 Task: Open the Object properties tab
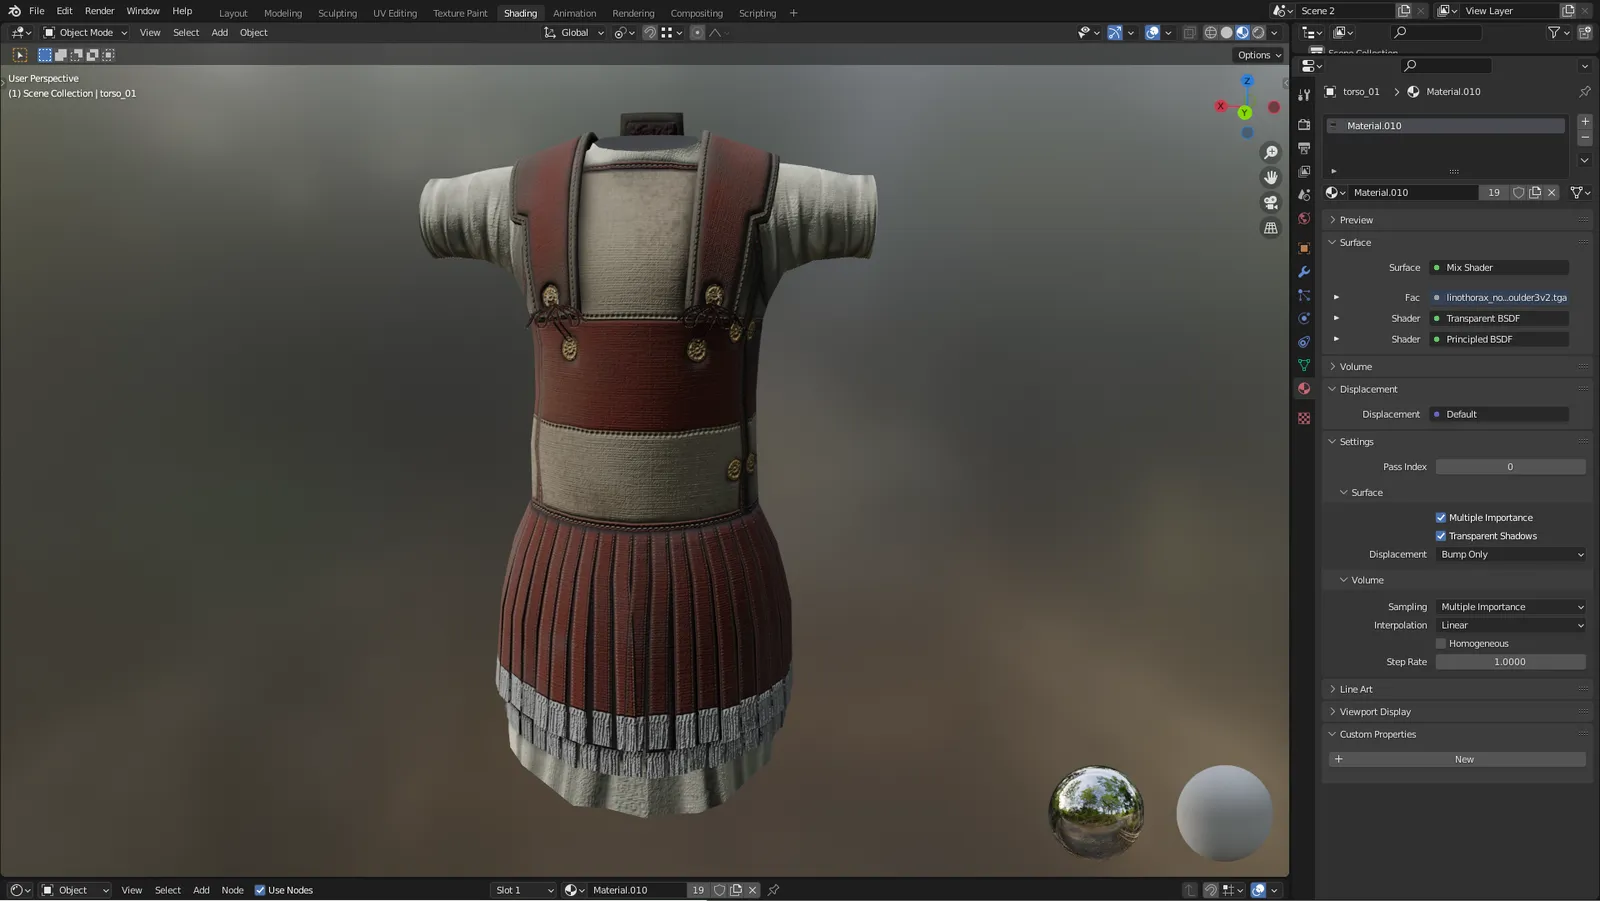click(x=1304, y=248)
